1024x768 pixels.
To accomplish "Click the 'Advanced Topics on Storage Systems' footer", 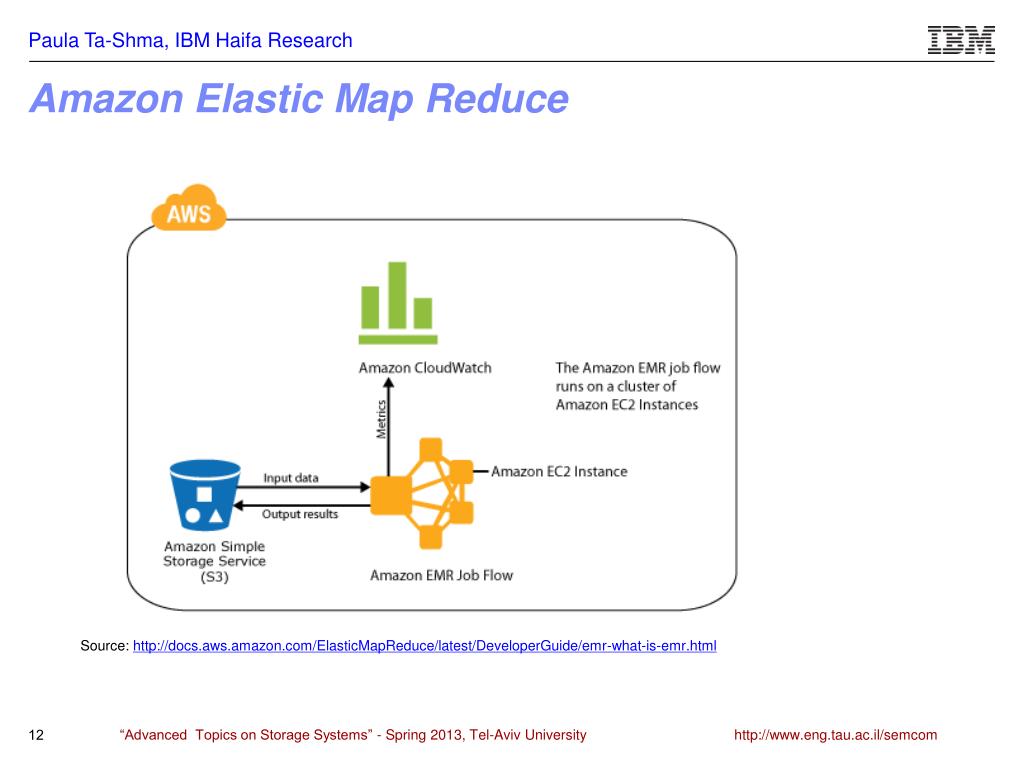I will 353,735.
